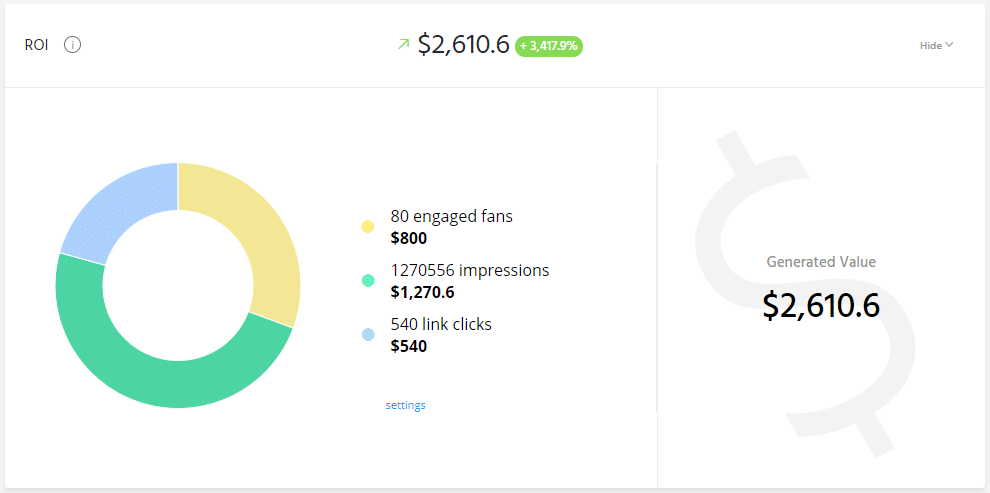990x493 pixels.
Task: Click the green upward trend arrow
Action: pyautogui.click(x=403, y=44)
